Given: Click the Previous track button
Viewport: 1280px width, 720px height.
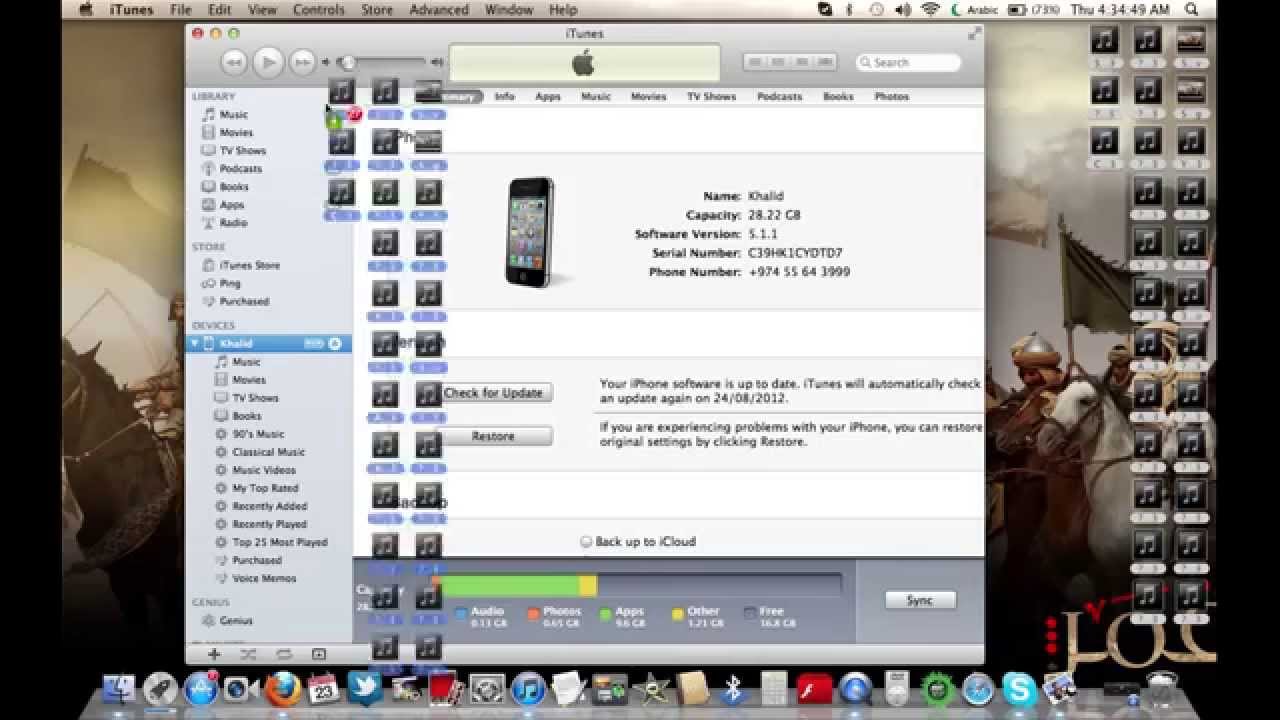Looking at the screenshot, I should click(x=234, y=62).
